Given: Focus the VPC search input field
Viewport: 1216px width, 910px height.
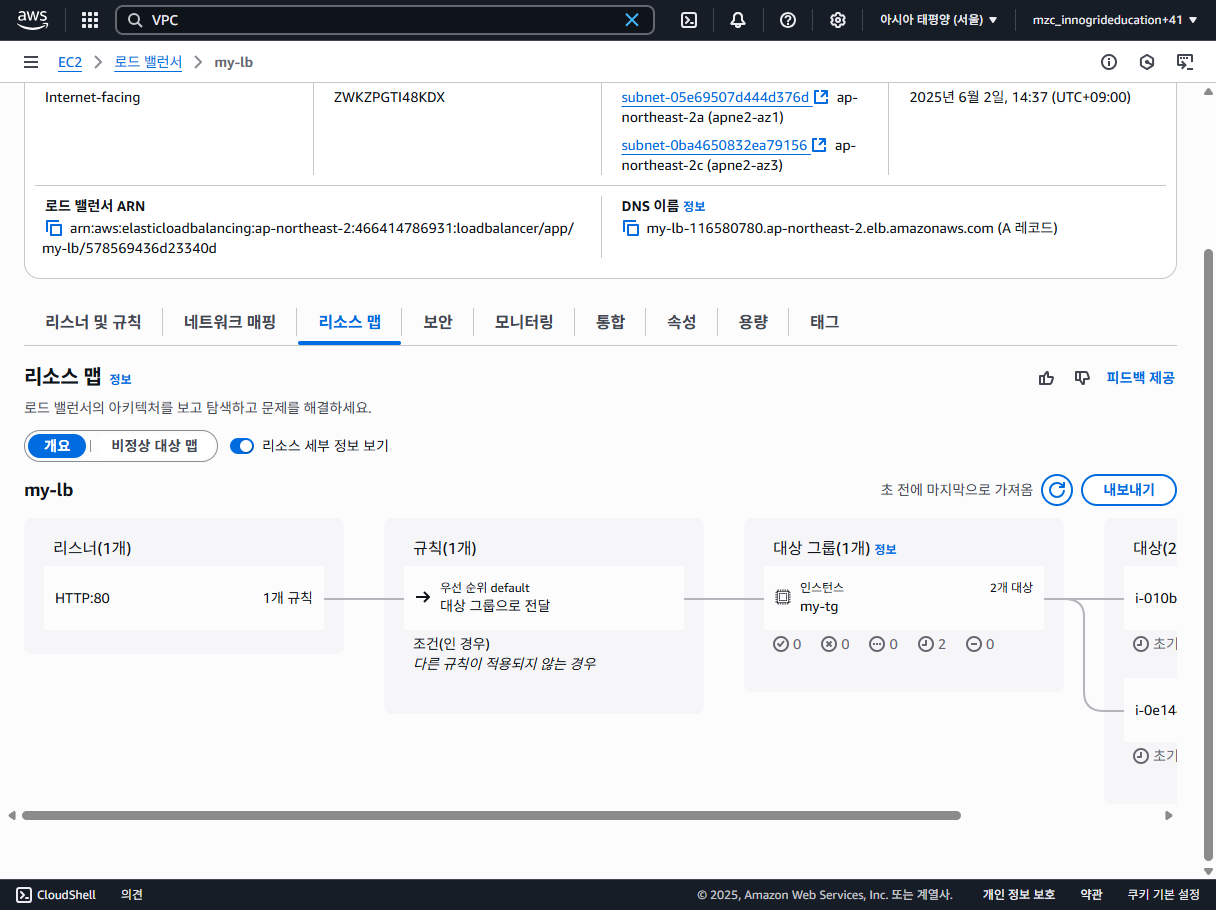Looking at the screenshot, I should [385, 20].
